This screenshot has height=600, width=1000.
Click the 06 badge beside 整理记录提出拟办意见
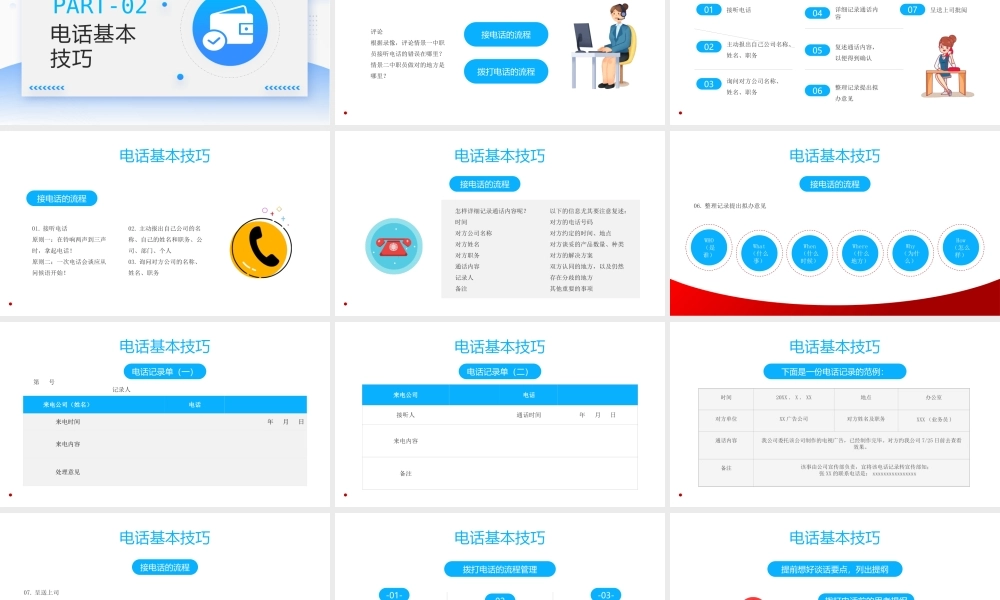click(x=817, y=91)
